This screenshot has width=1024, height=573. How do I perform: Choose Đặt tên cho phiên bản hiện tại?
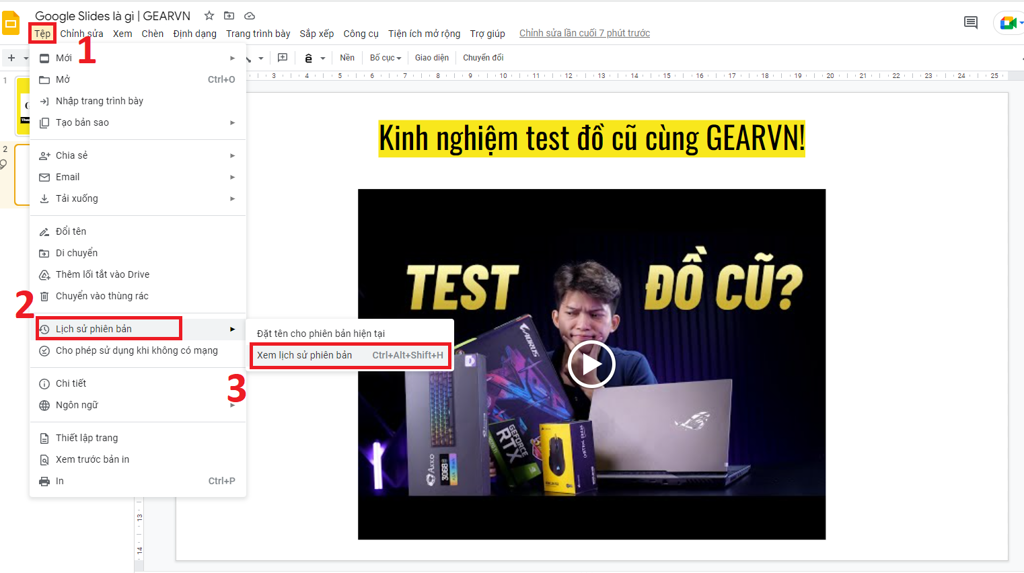point(350,333)
